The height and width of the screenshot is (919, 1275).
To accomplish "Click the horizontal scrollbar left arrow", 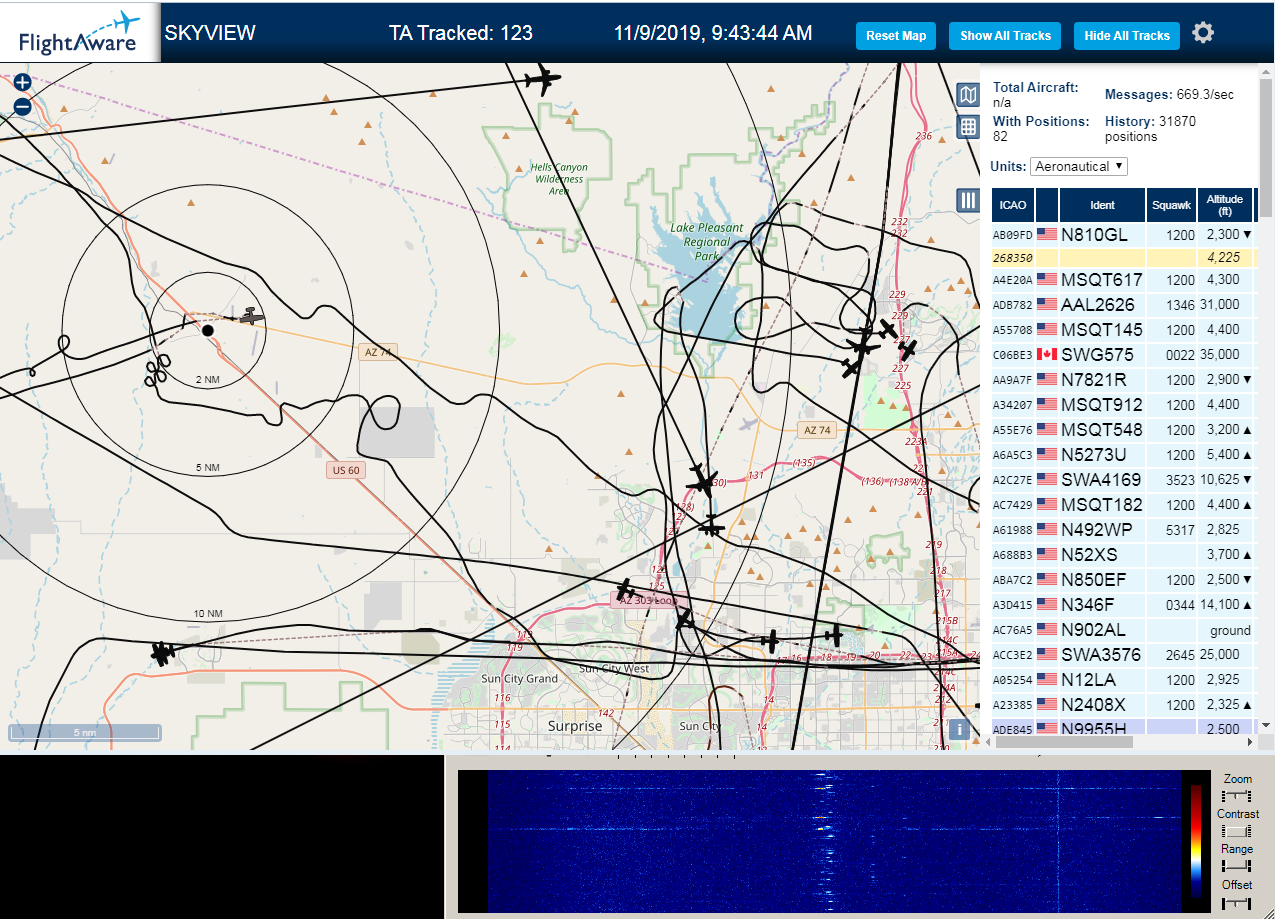I will [988, 742].
